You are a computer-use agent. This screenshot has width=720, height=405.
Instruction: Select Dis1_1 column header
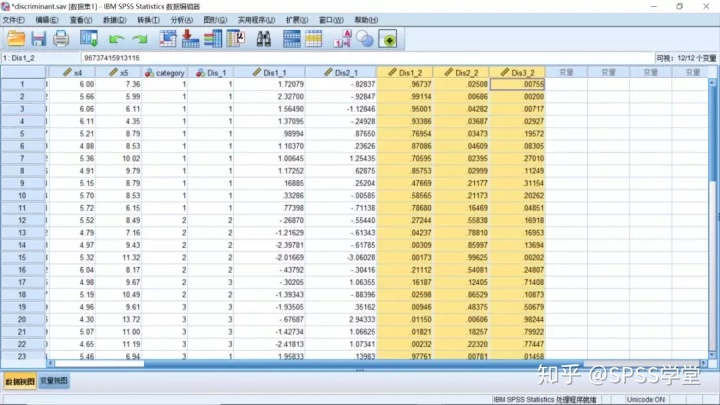tap(270, 73)
